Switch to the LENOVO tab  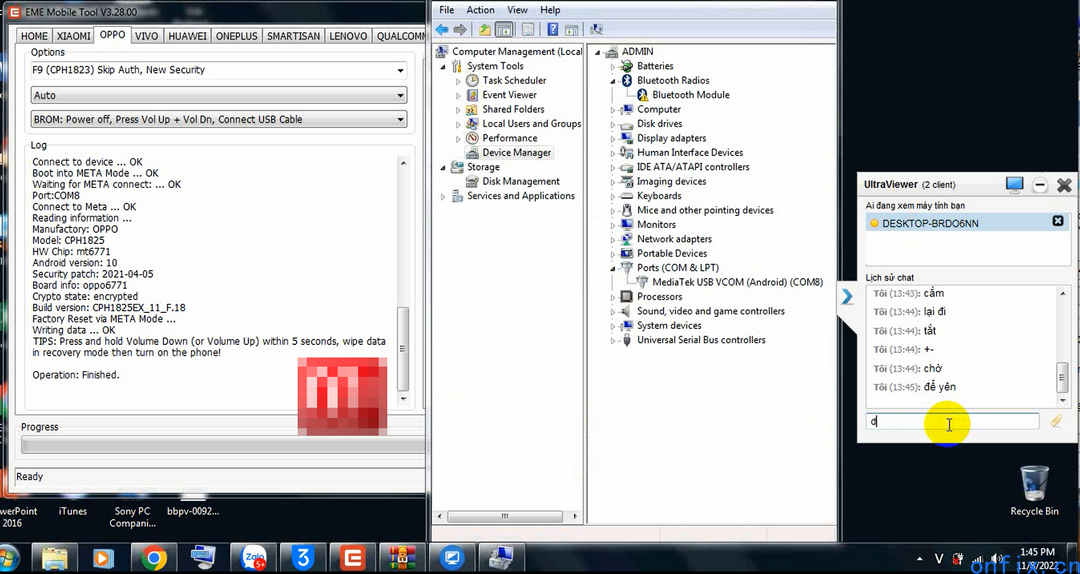click(349, 36)
